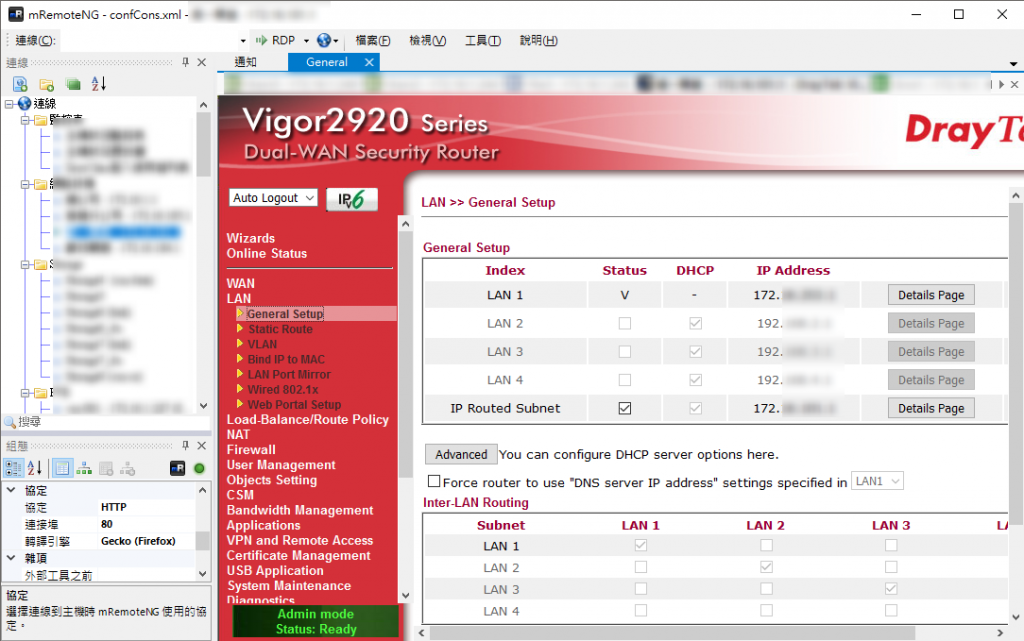The width and height of the screenshot is (1024, 641).
Task: Click the default properties icon in config
Action: [106, 468]
